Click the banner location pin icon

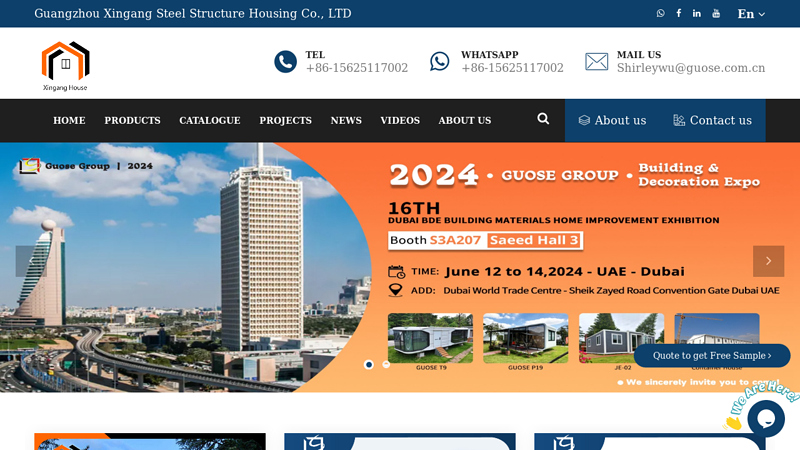point(395,290)
